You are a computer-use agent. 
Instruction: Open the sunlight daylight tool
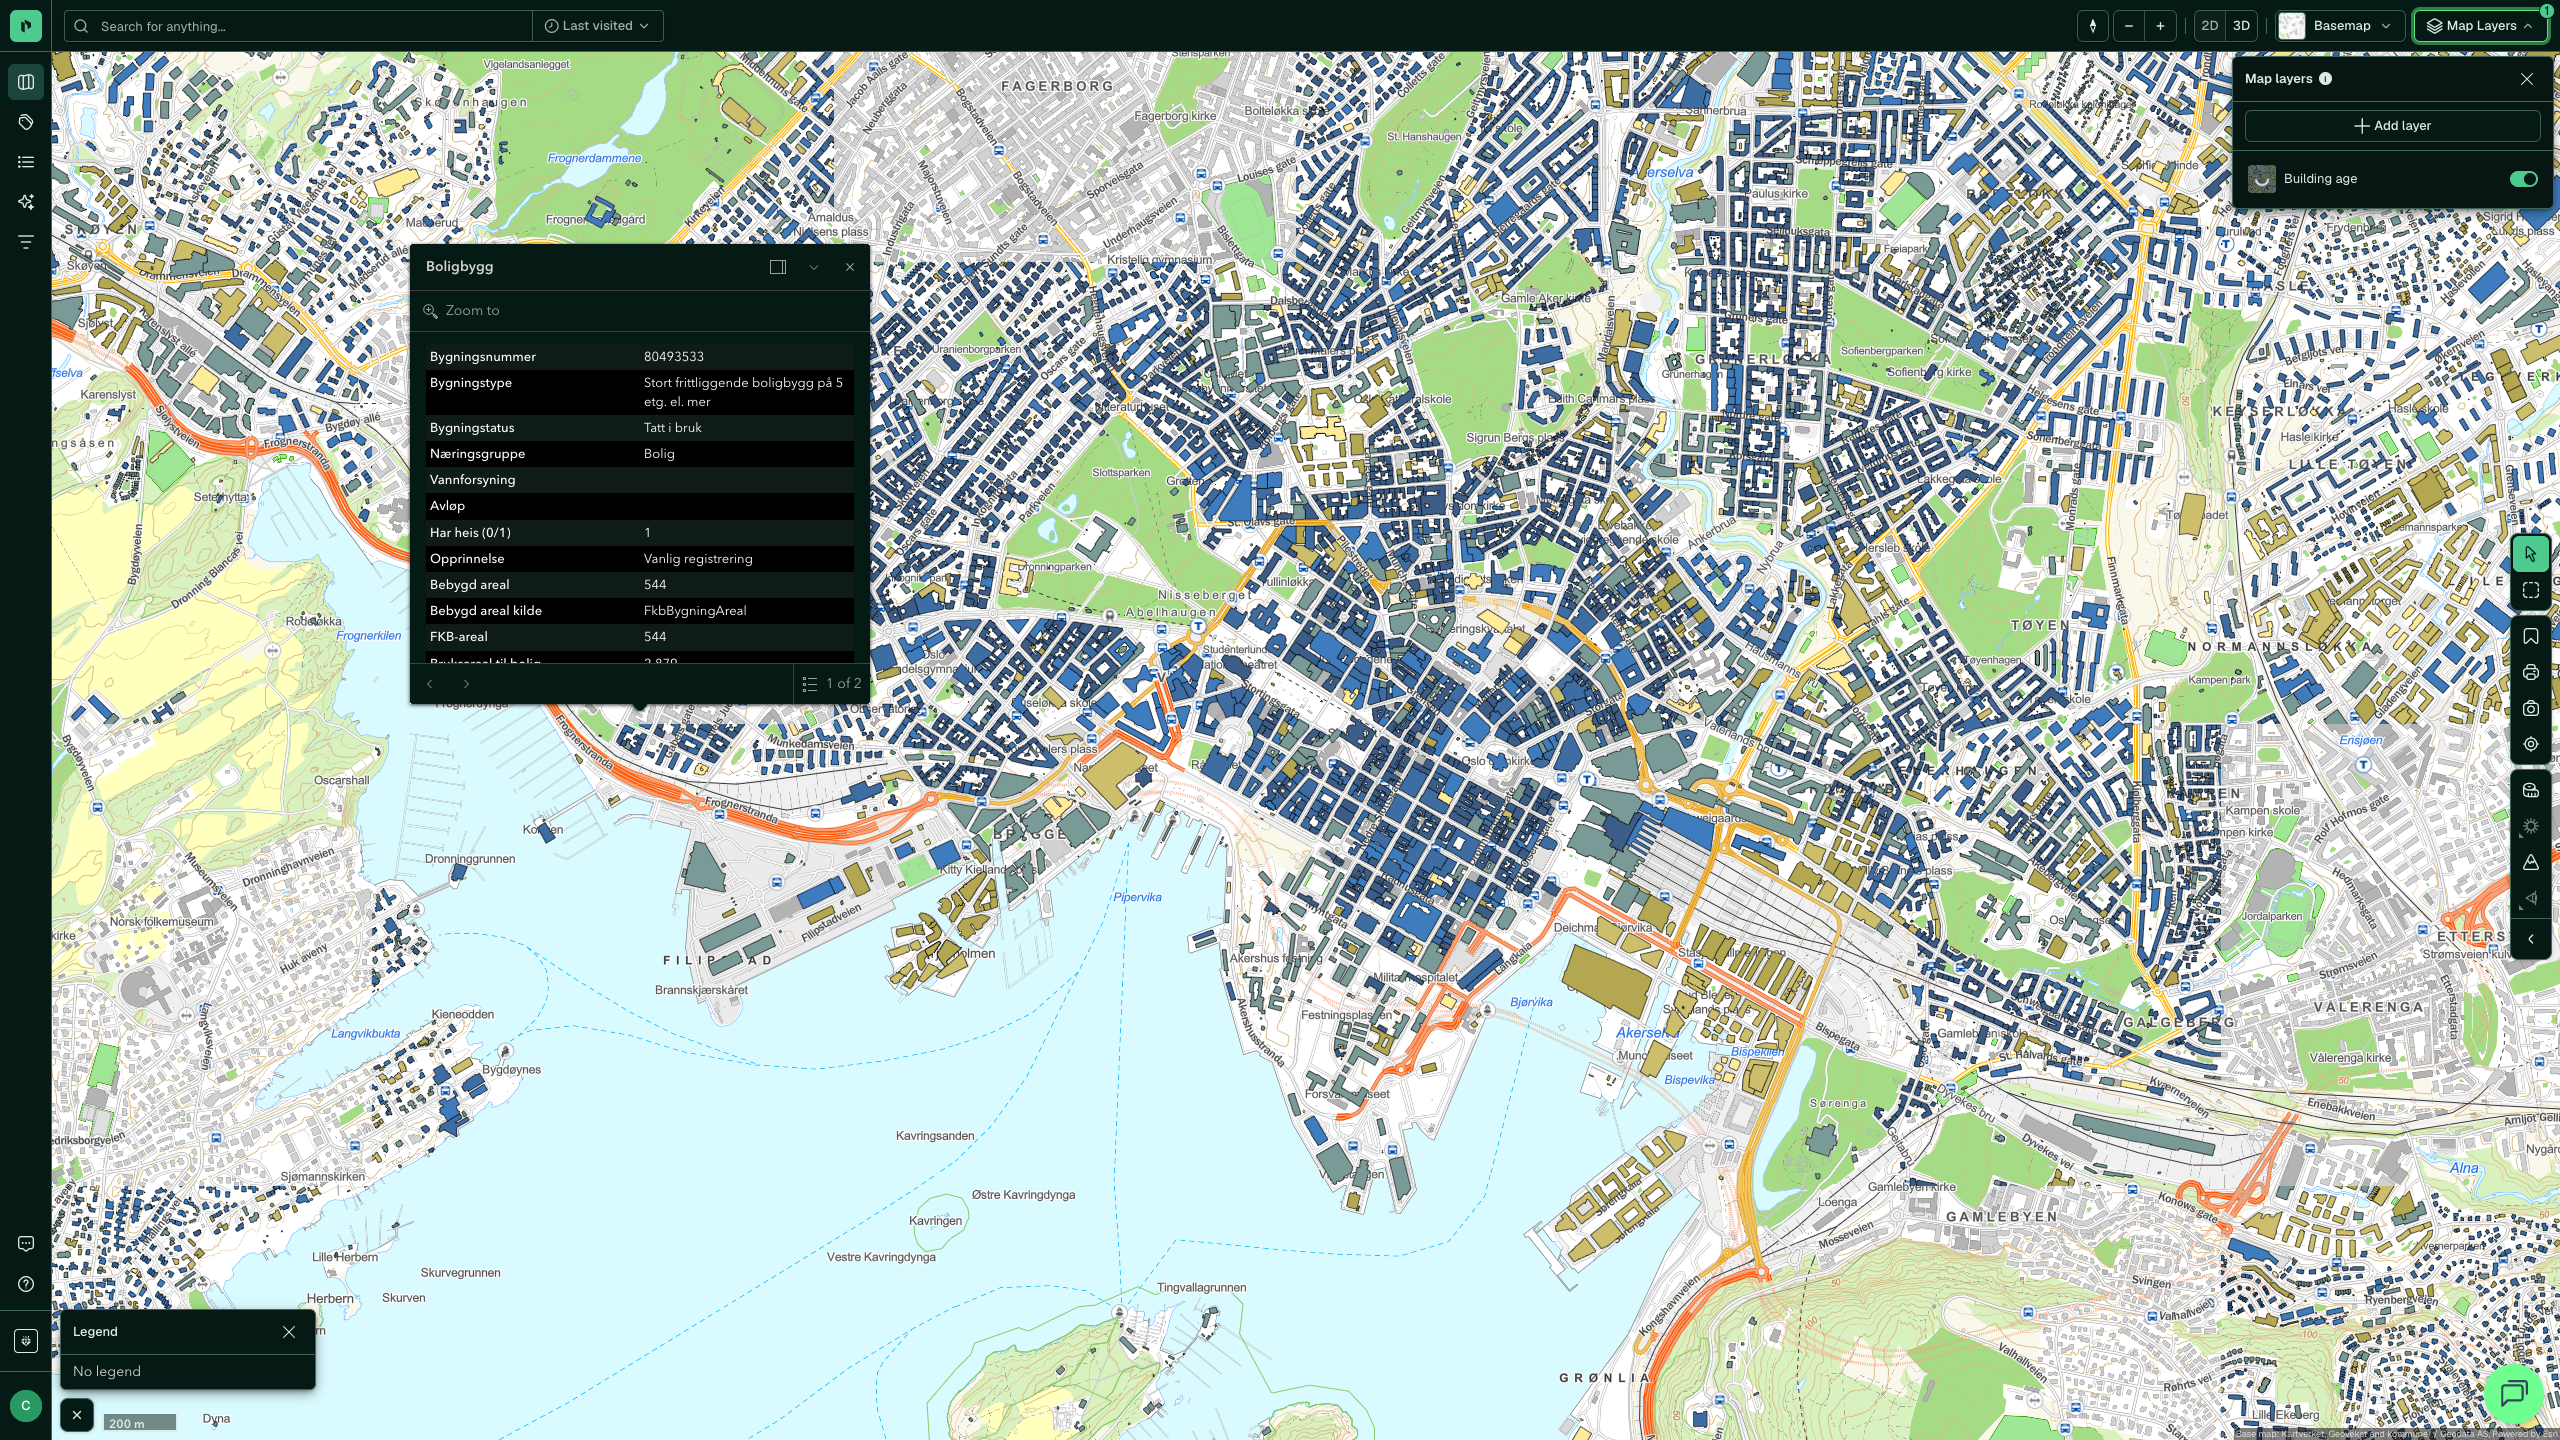click(x=2531, y=826)
